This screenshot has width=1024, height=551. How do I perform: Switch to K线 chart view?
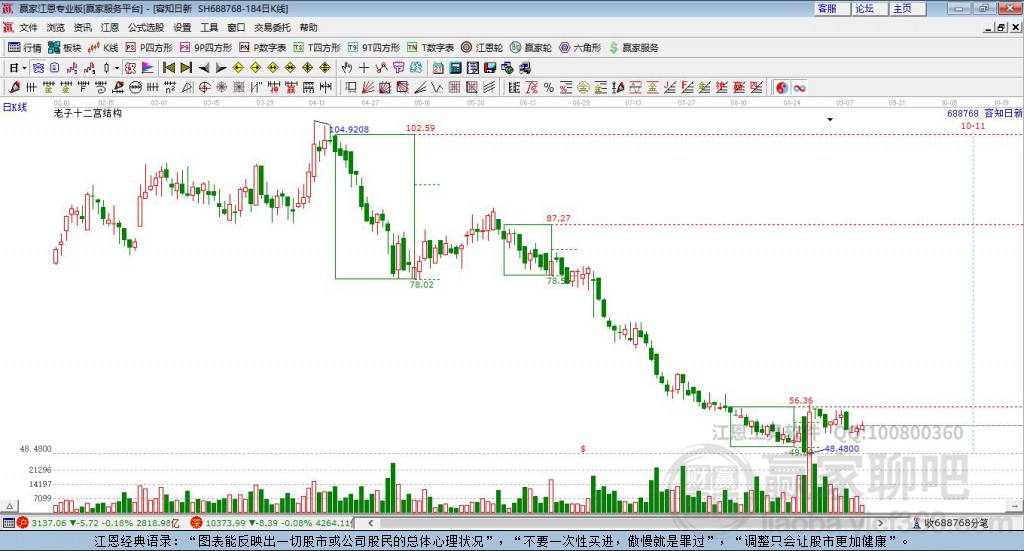(104, 48)
